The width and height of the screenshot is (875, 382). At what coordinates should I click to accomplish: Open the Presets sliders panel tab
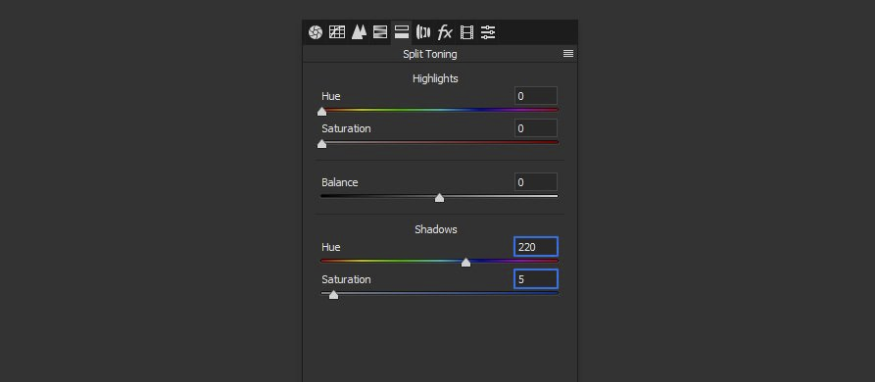(488, 32)
